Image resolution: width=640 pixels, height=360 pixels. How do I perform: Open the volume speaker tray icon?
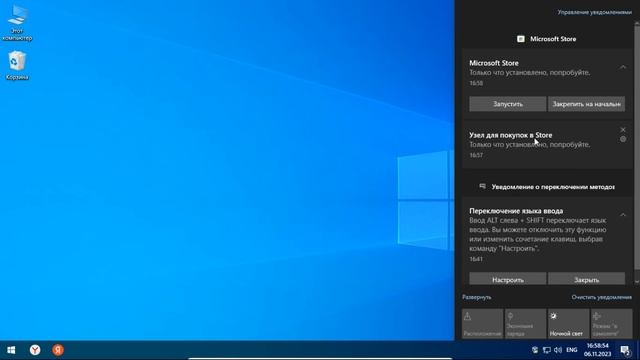click(558, 350)
